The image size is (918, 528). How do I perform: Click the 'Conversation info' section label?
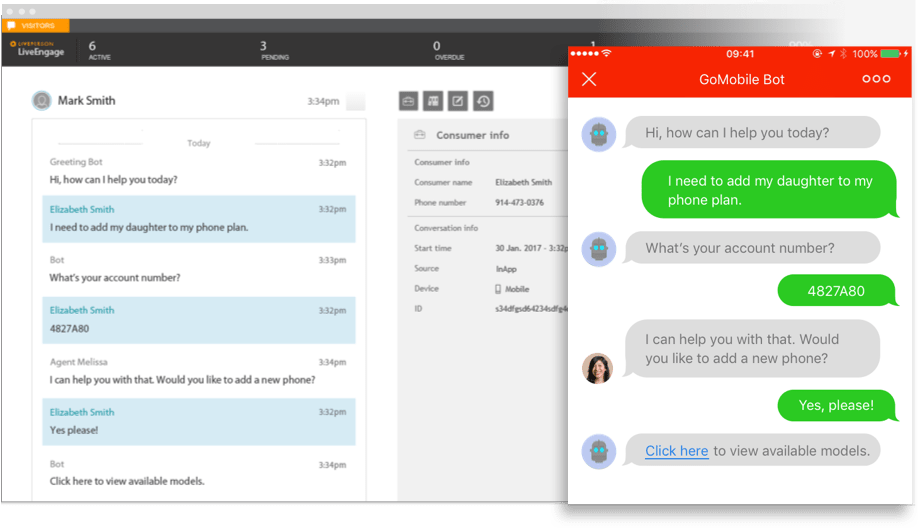(x=446, y=228)
